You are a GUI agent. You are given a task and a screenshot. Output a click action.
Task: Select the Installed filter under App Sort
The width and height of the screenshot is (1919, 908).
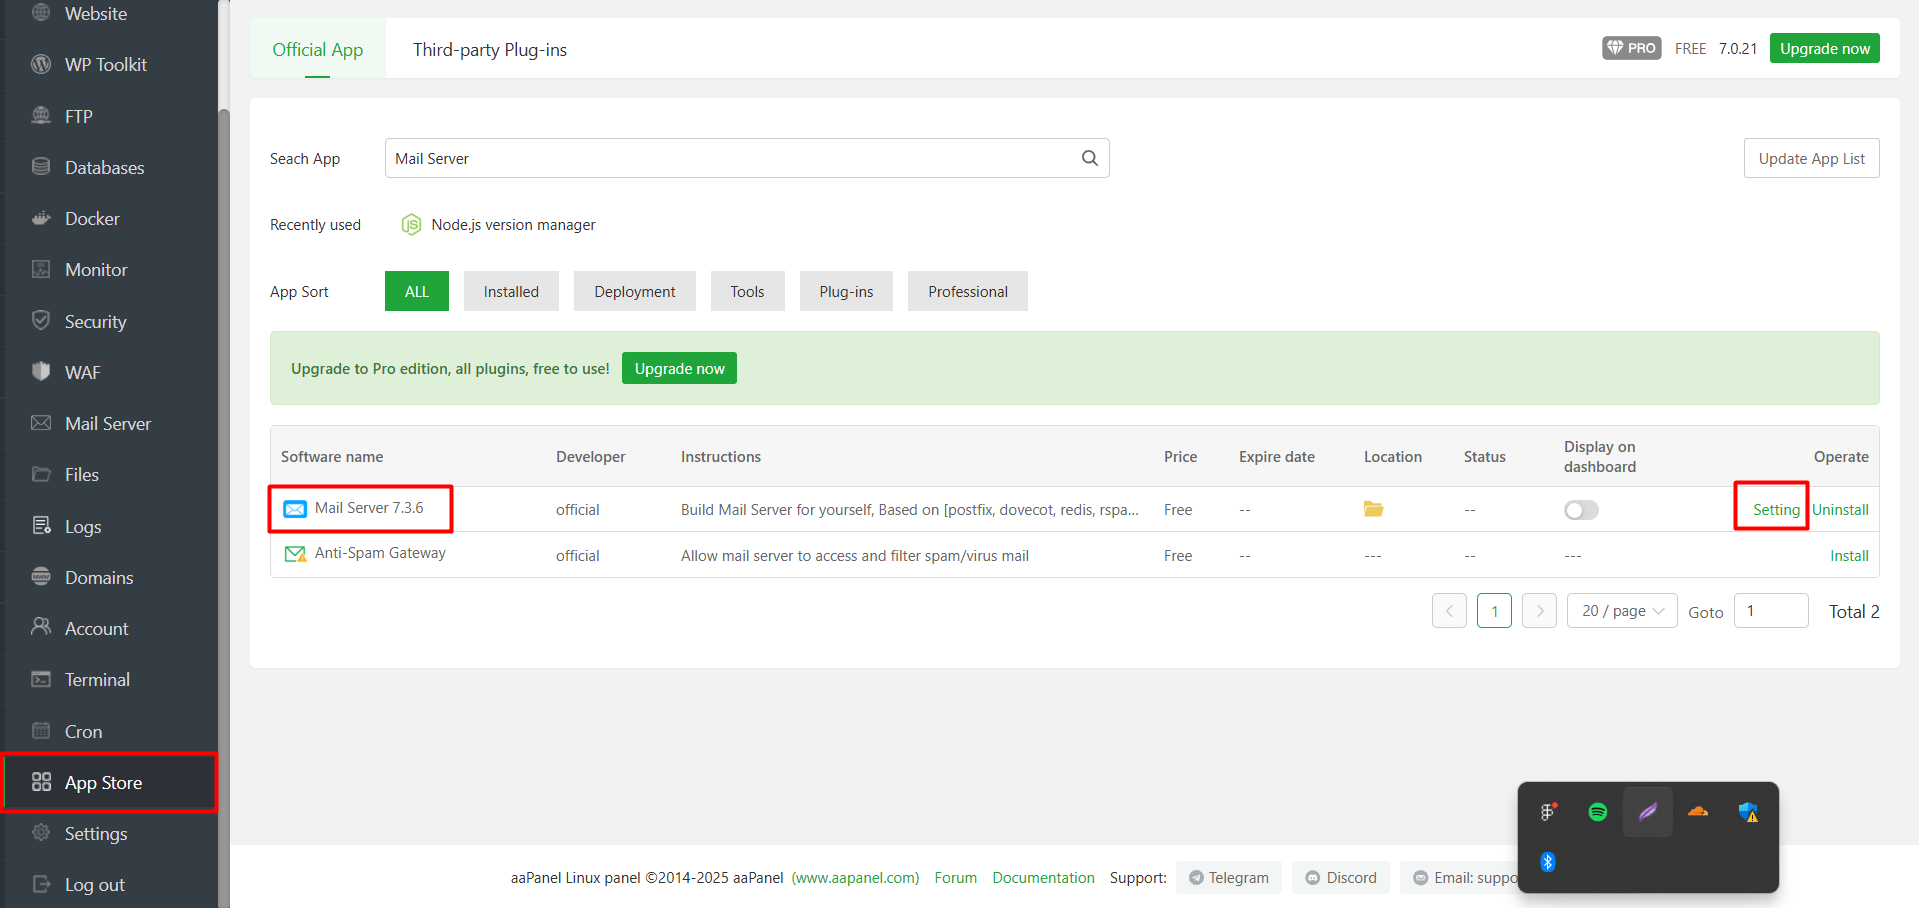[511, 291]
